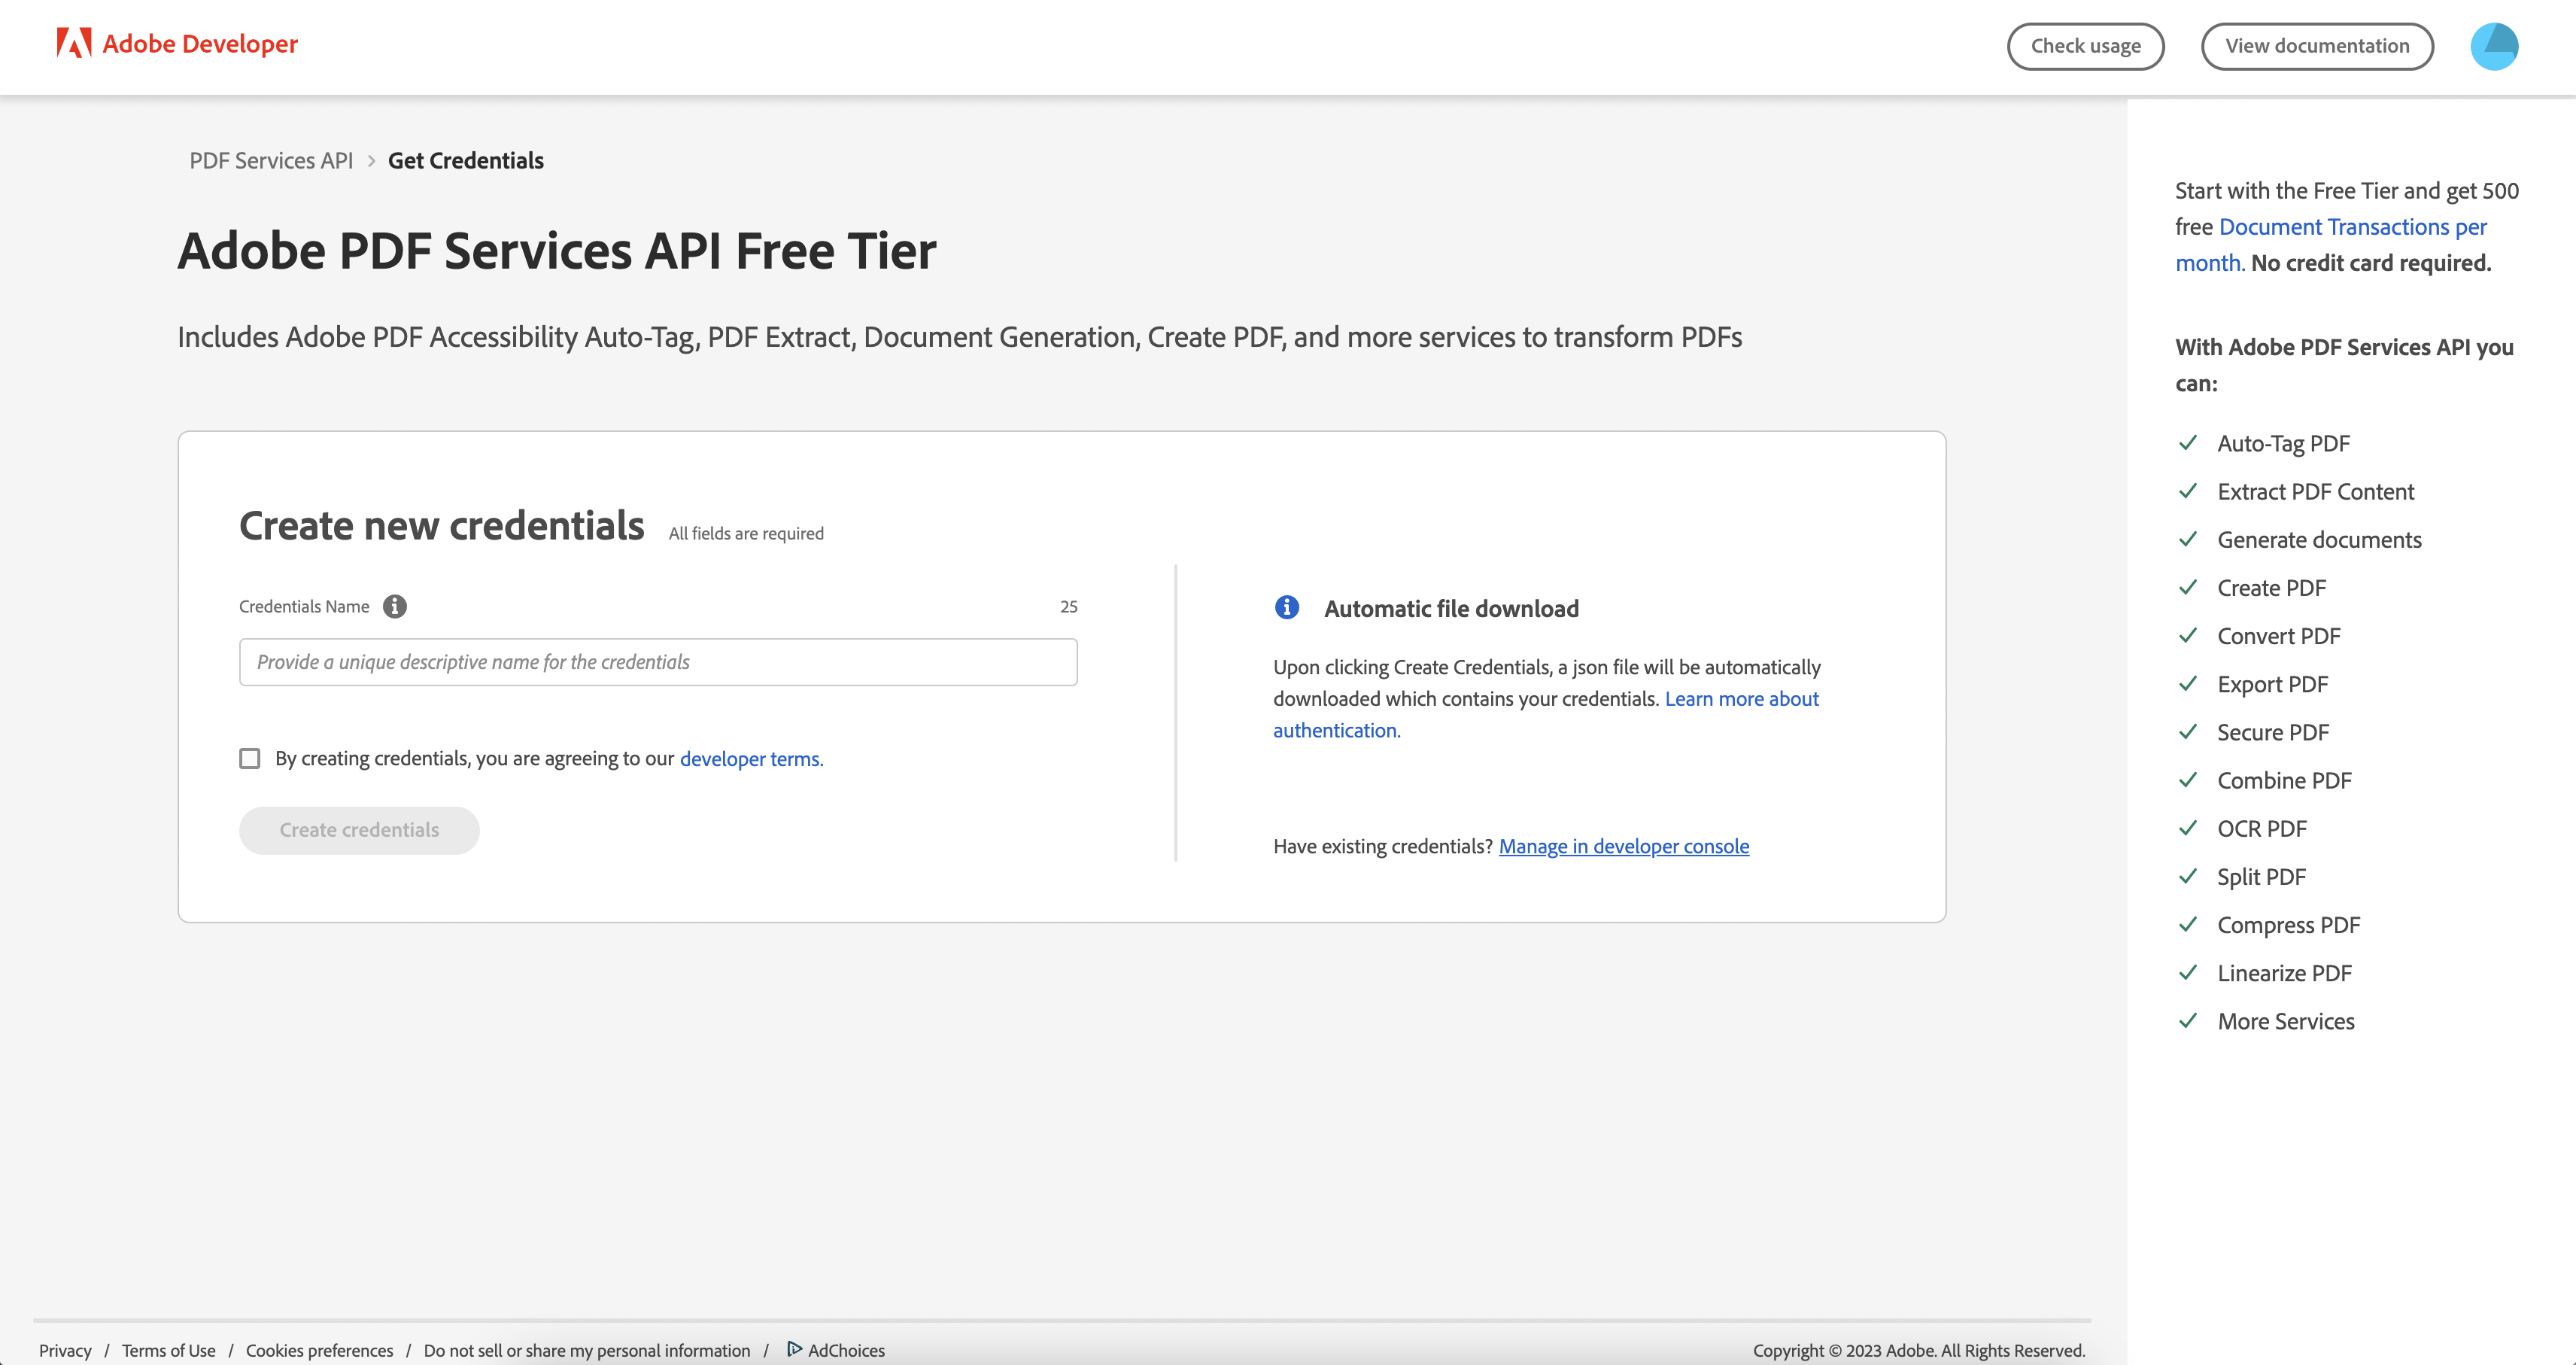Toggle the developer terms agreement checkbox
The height and width of the screenshot is (1365, 2576).
tap(251, 759)
